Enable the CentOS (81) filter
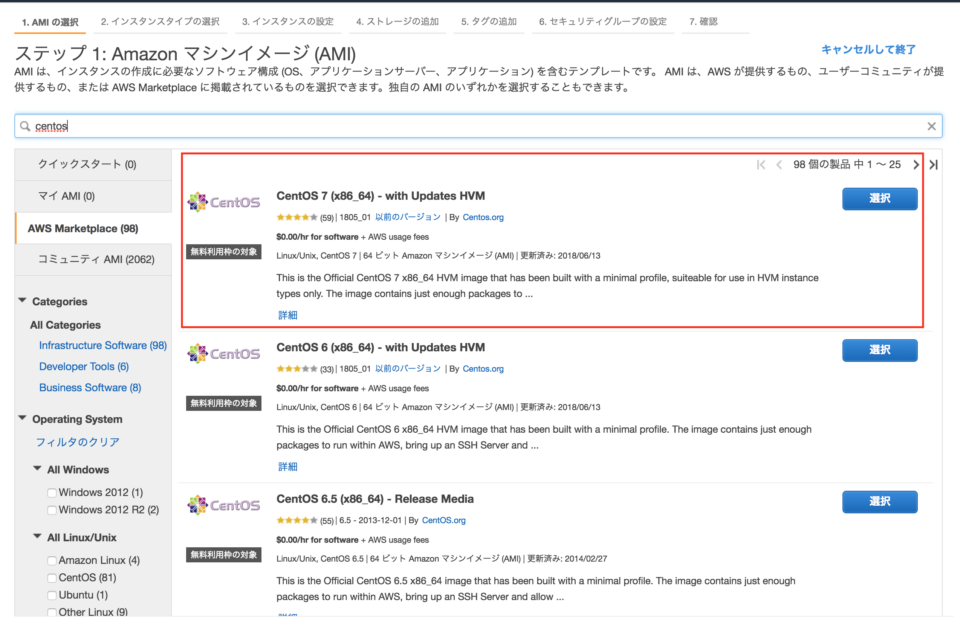Image resolution: width=960 pixels, height=637 pixels. tap(52, 578)
